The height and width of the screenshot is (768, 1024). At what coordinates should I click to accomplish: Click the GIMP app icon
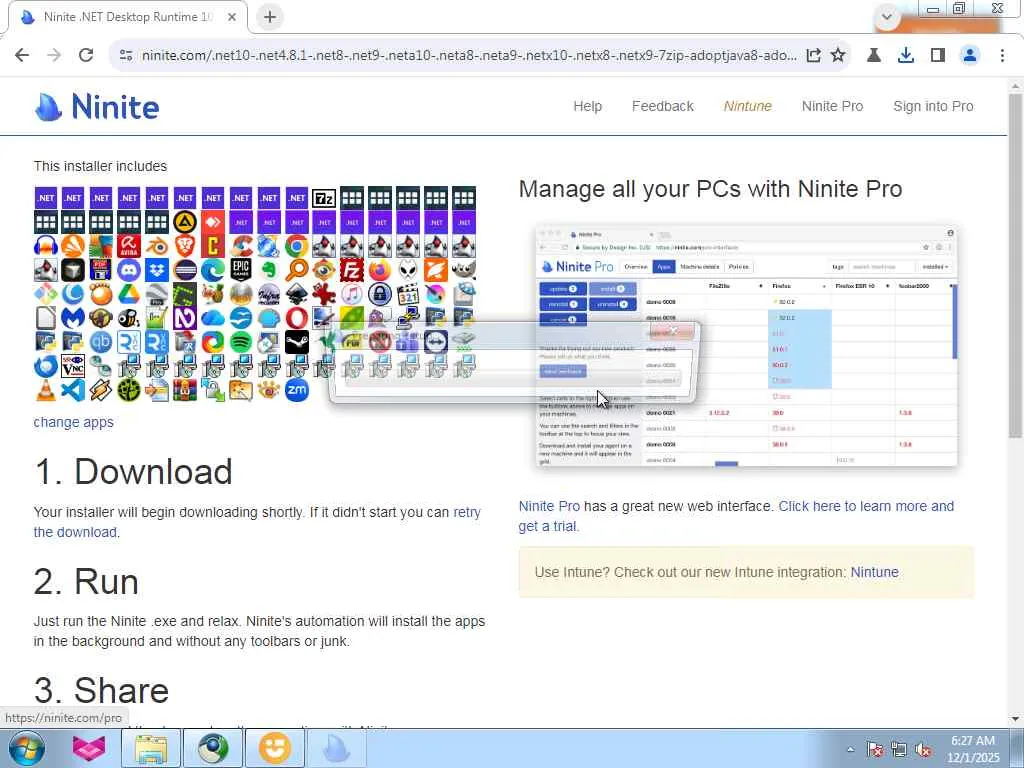tap(464, 270)
